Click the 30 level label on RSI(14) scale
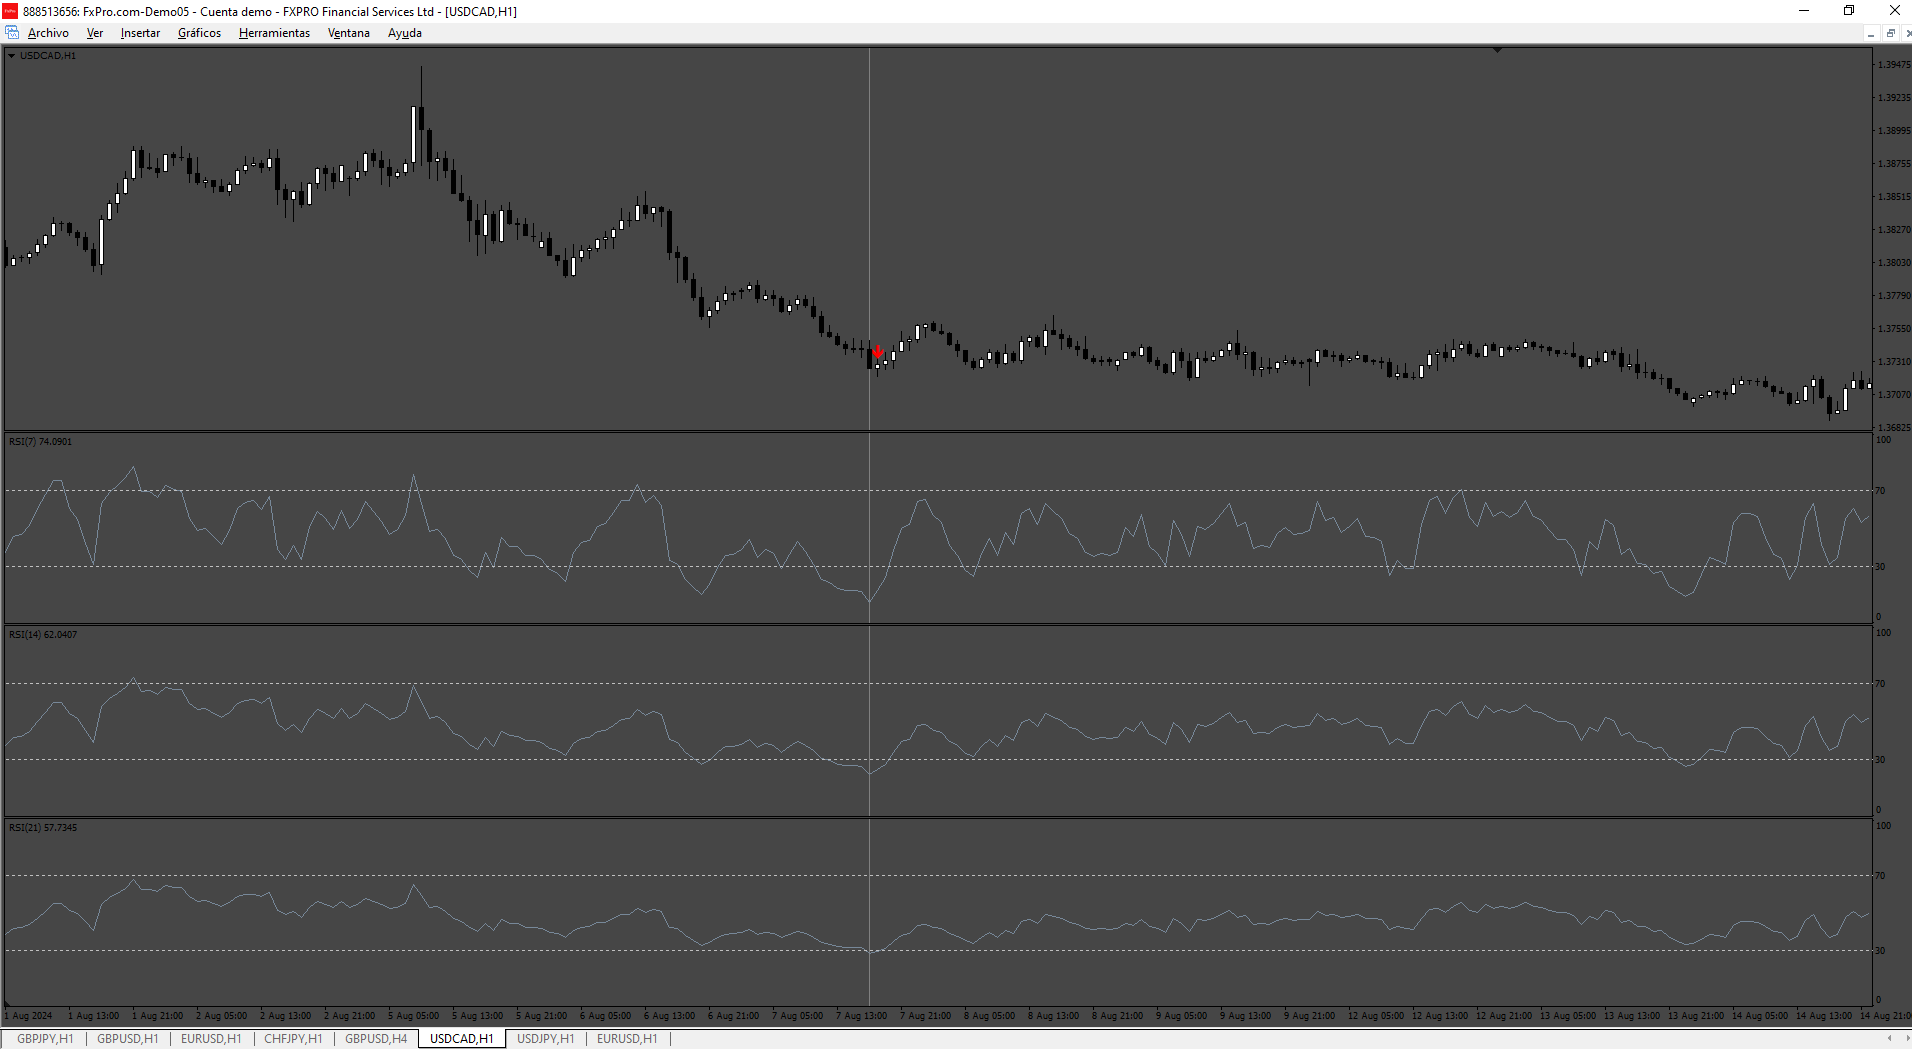Screen dimensions: 1912x1050 tap(1880, 760)
